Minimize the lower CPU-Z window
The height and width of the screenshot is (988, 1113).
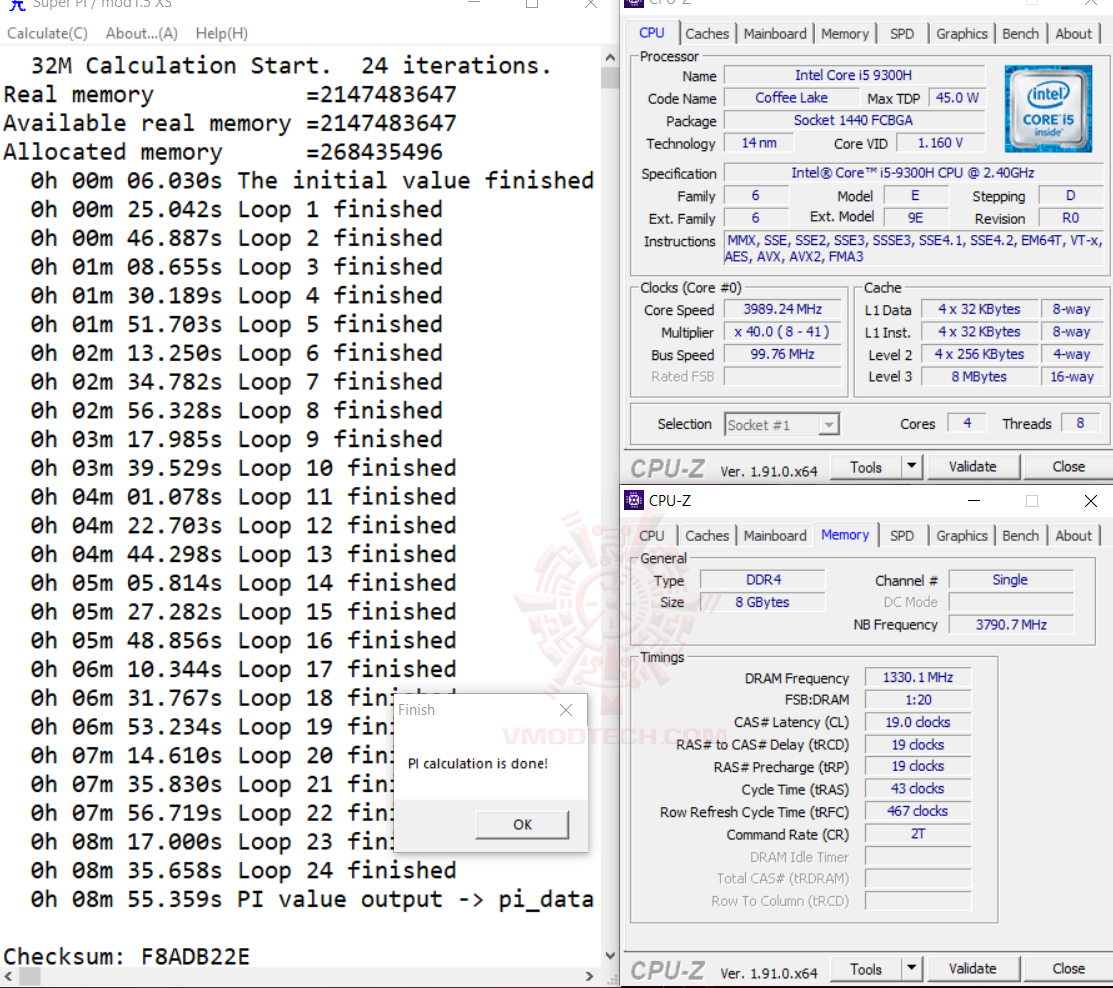(974, 500)
